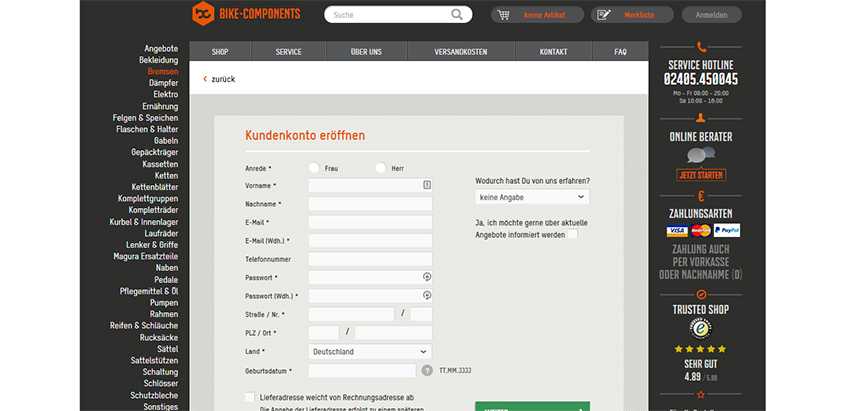
Task: Click the Merkliste notepad icon
Action: (603, 15)
